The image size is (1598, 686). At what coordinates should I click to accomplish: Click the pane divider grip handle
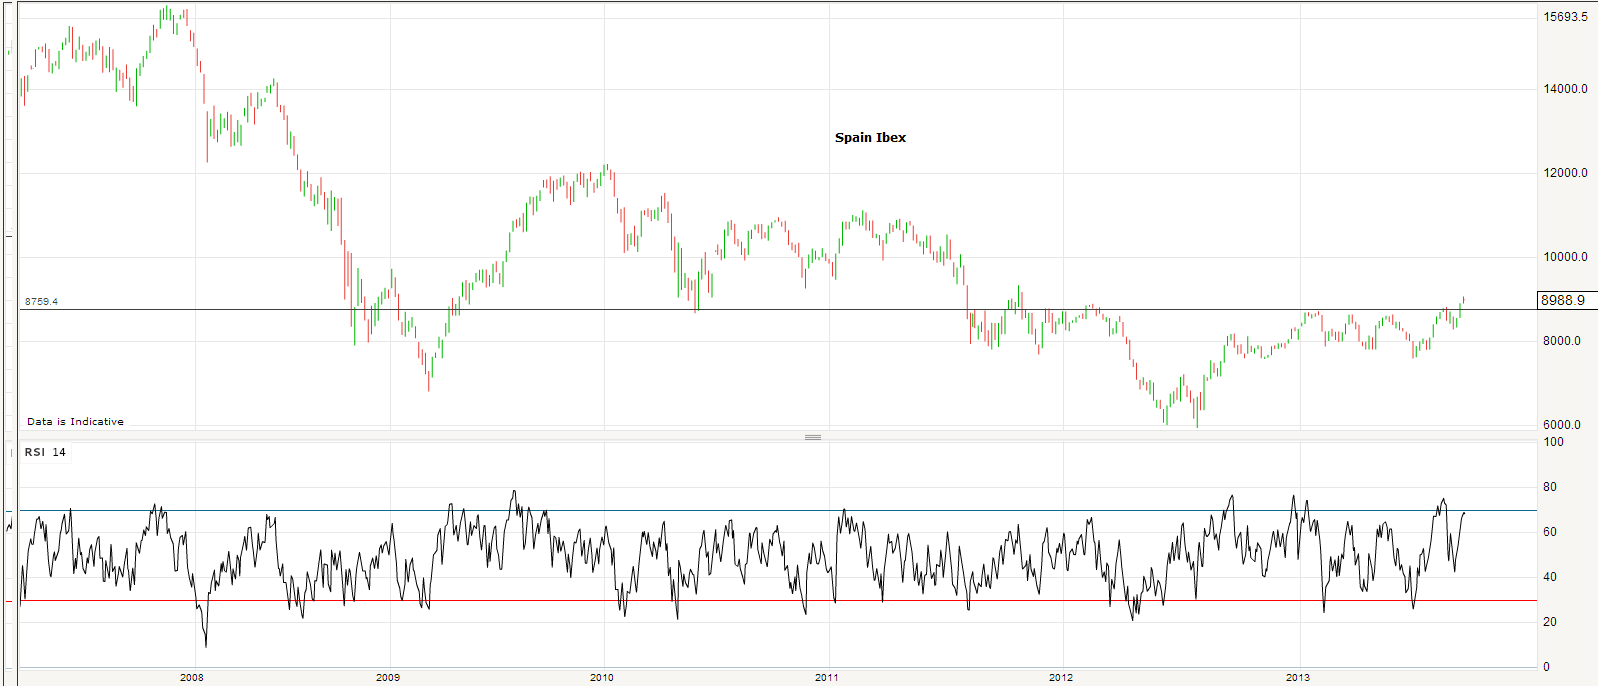coord(813,437)
